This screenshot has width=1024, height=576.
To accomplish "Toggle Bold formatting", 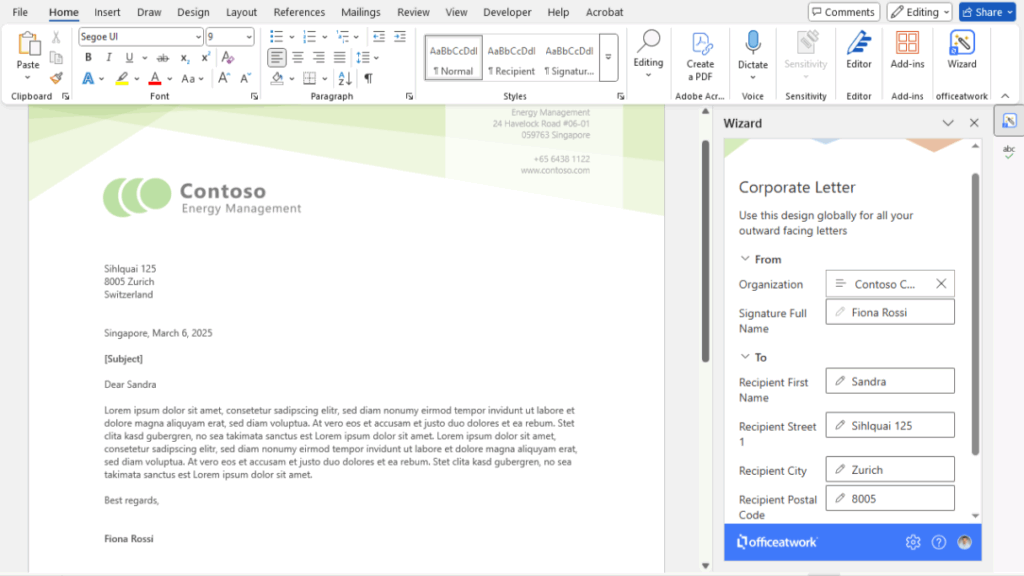I will pyautogui.click(x=88, y=58).
